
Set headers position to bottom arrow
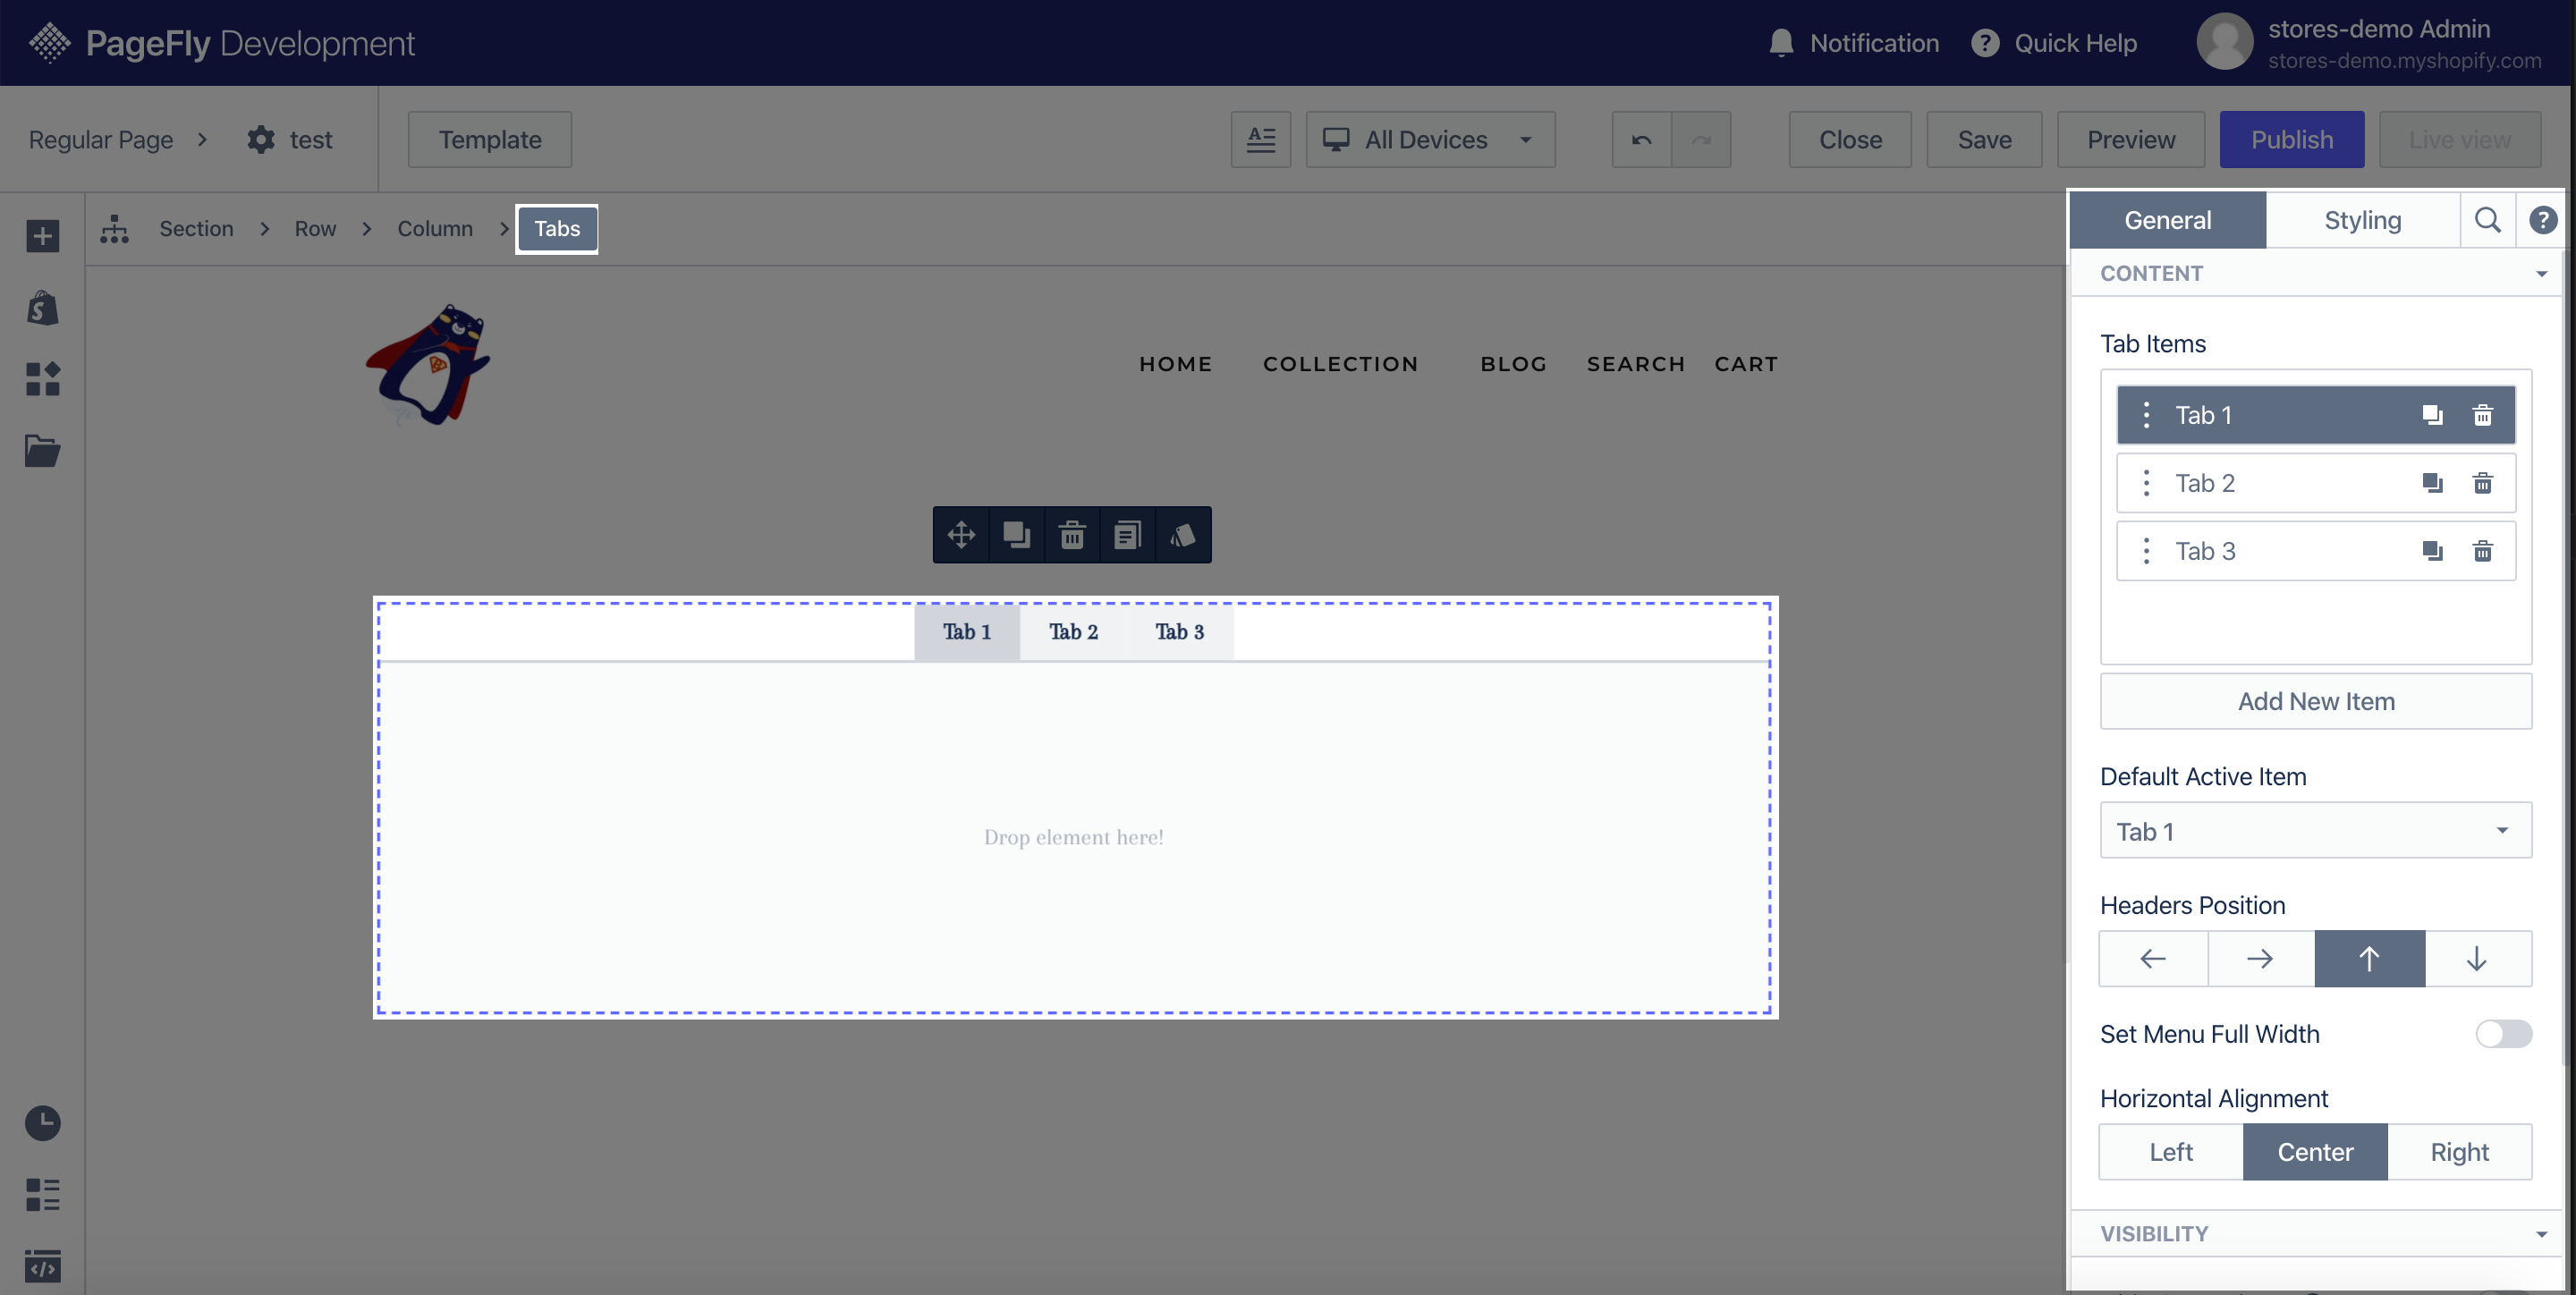pos(2477,959)
